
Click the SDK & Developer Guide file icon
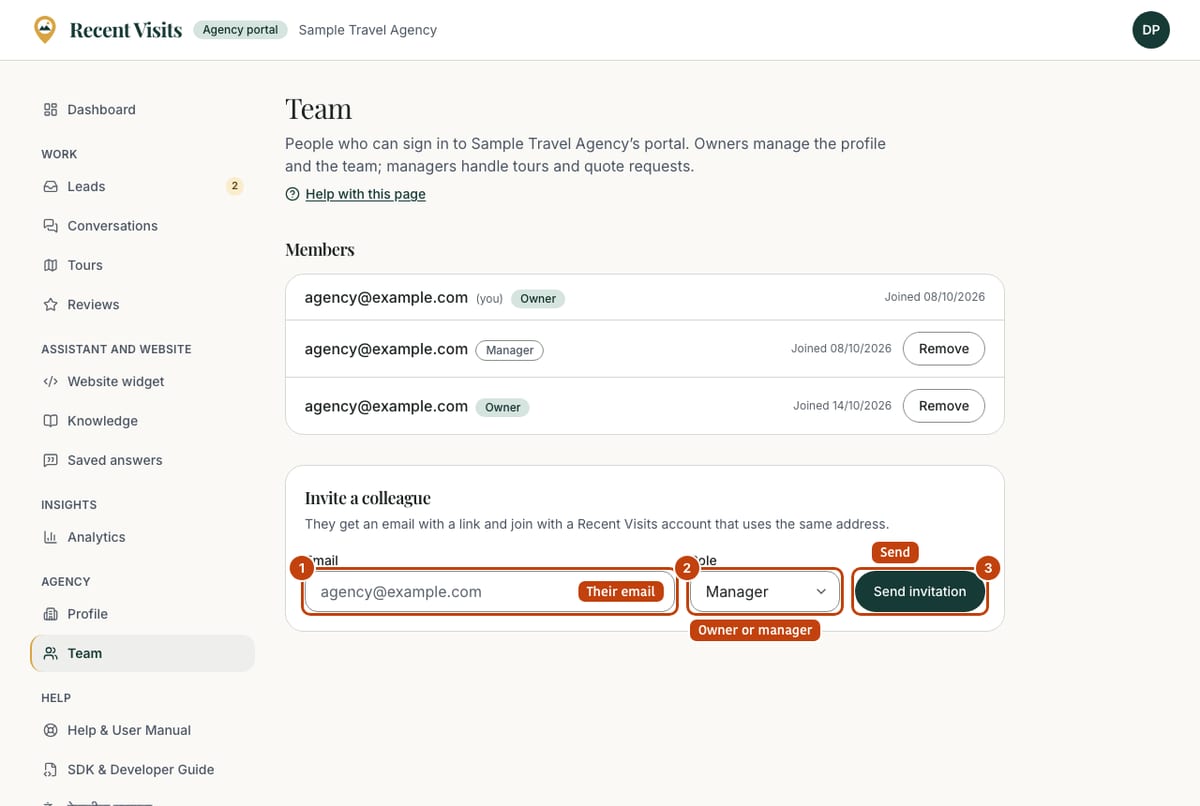tap(50, 770)
